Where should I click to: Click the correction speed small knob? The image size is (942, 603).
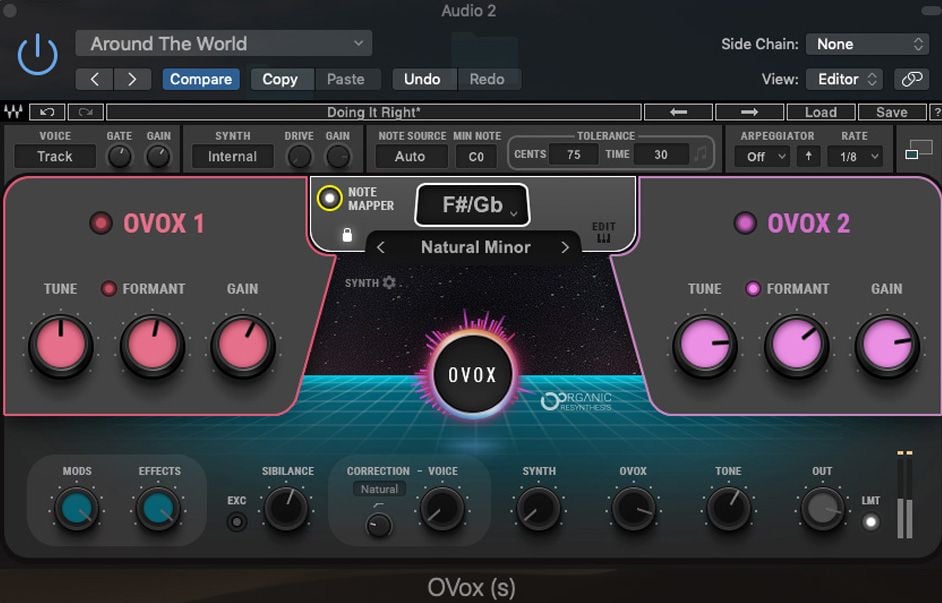(378, 526)
